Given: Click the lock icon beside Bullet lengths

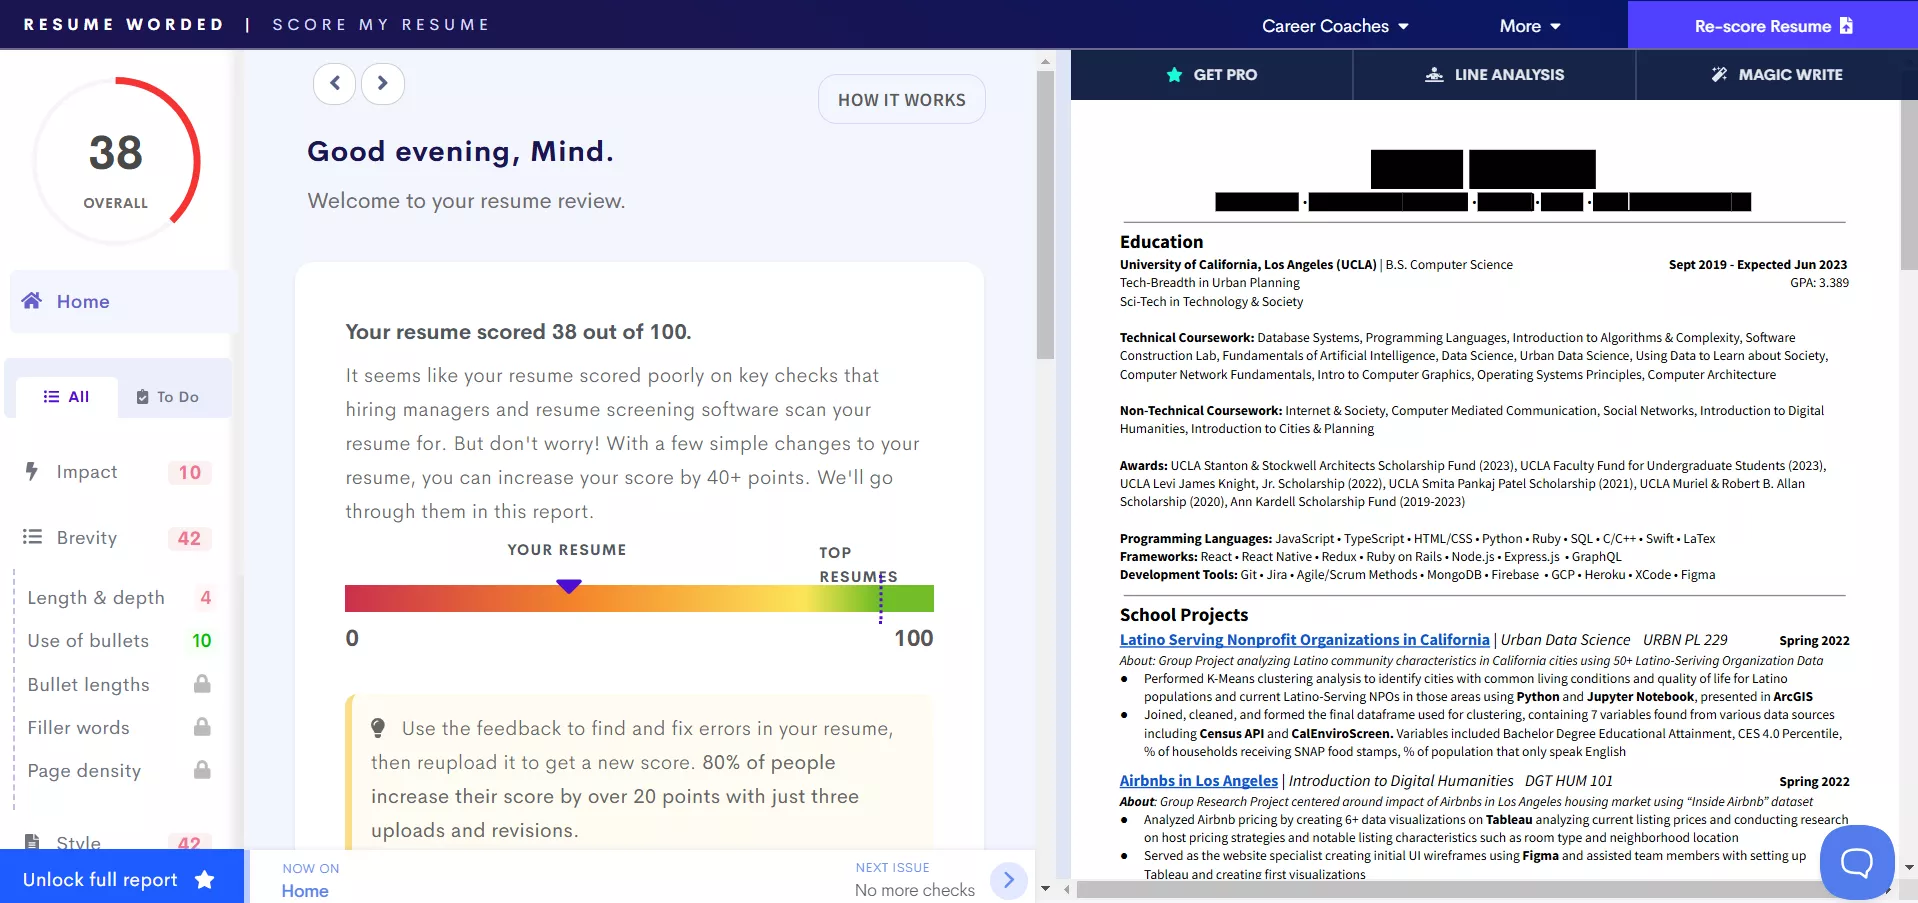Looking at the screenshot, I should [202, 684].
